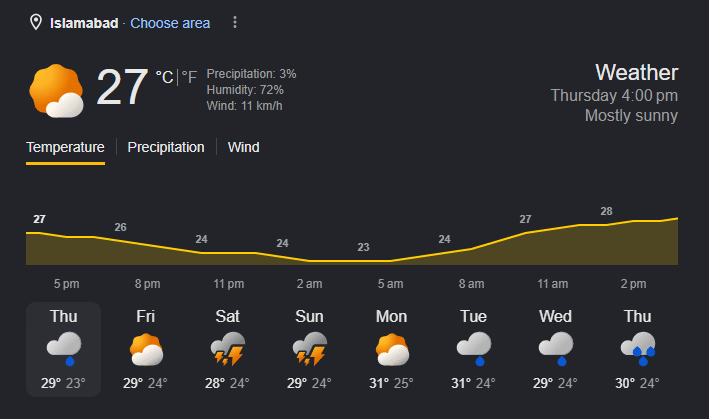This screenshot has width=709, height=419.
Task: Select today's Thu forecast card
Action: (x=63, y=349)
